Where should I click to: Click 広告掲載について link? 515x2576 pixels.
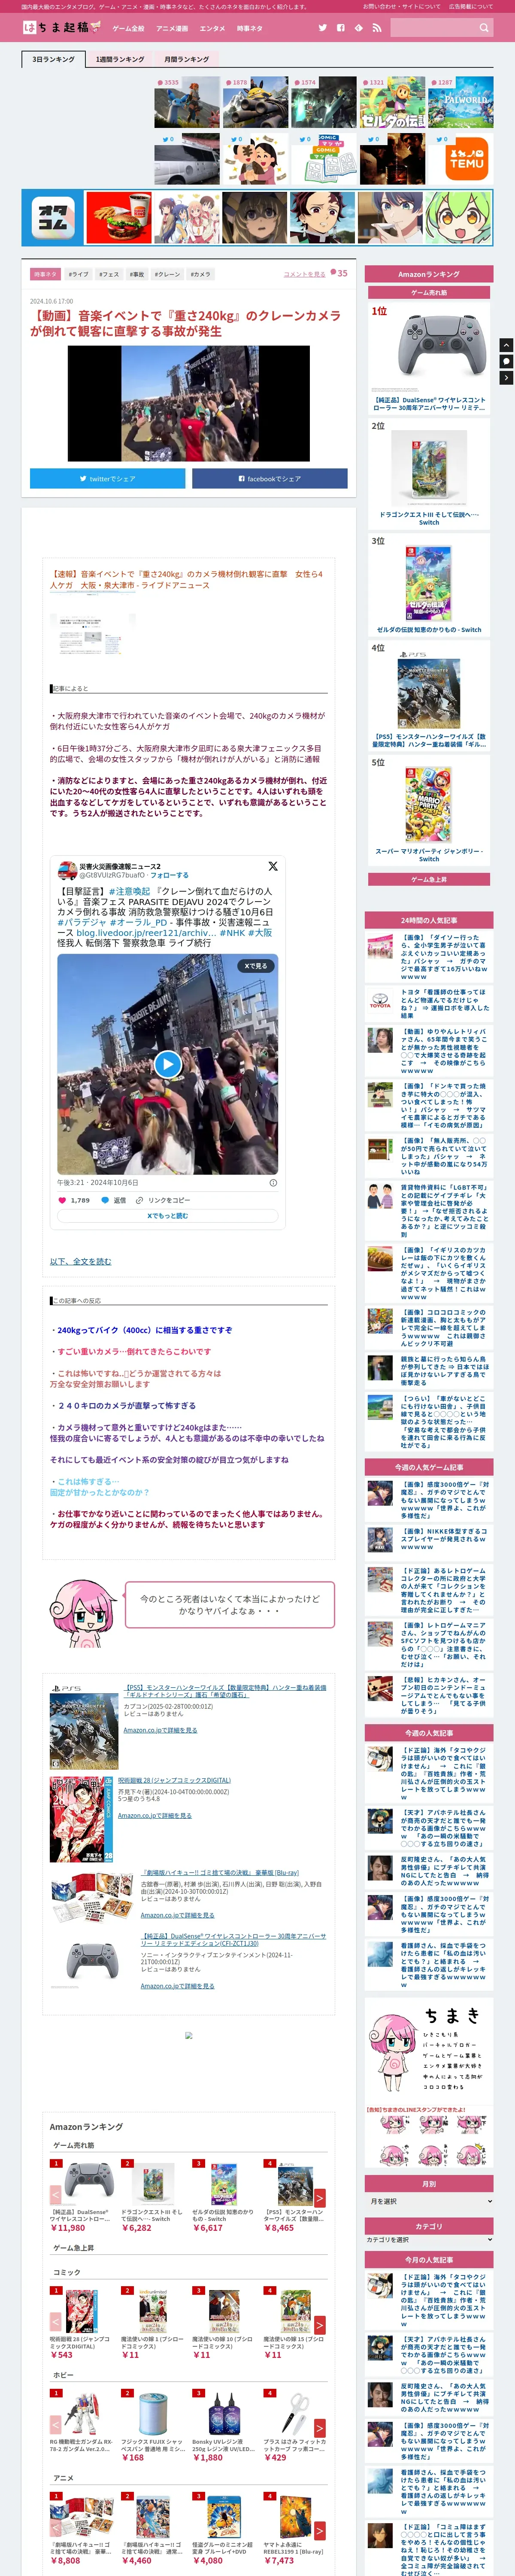coord(470,6)
